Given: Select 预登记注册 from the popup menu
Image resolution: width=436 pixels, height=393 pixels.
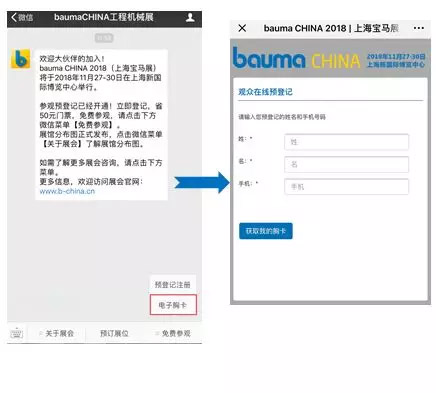Looking at the screenshot, I should pyautogui.click(x=173, y=284).
